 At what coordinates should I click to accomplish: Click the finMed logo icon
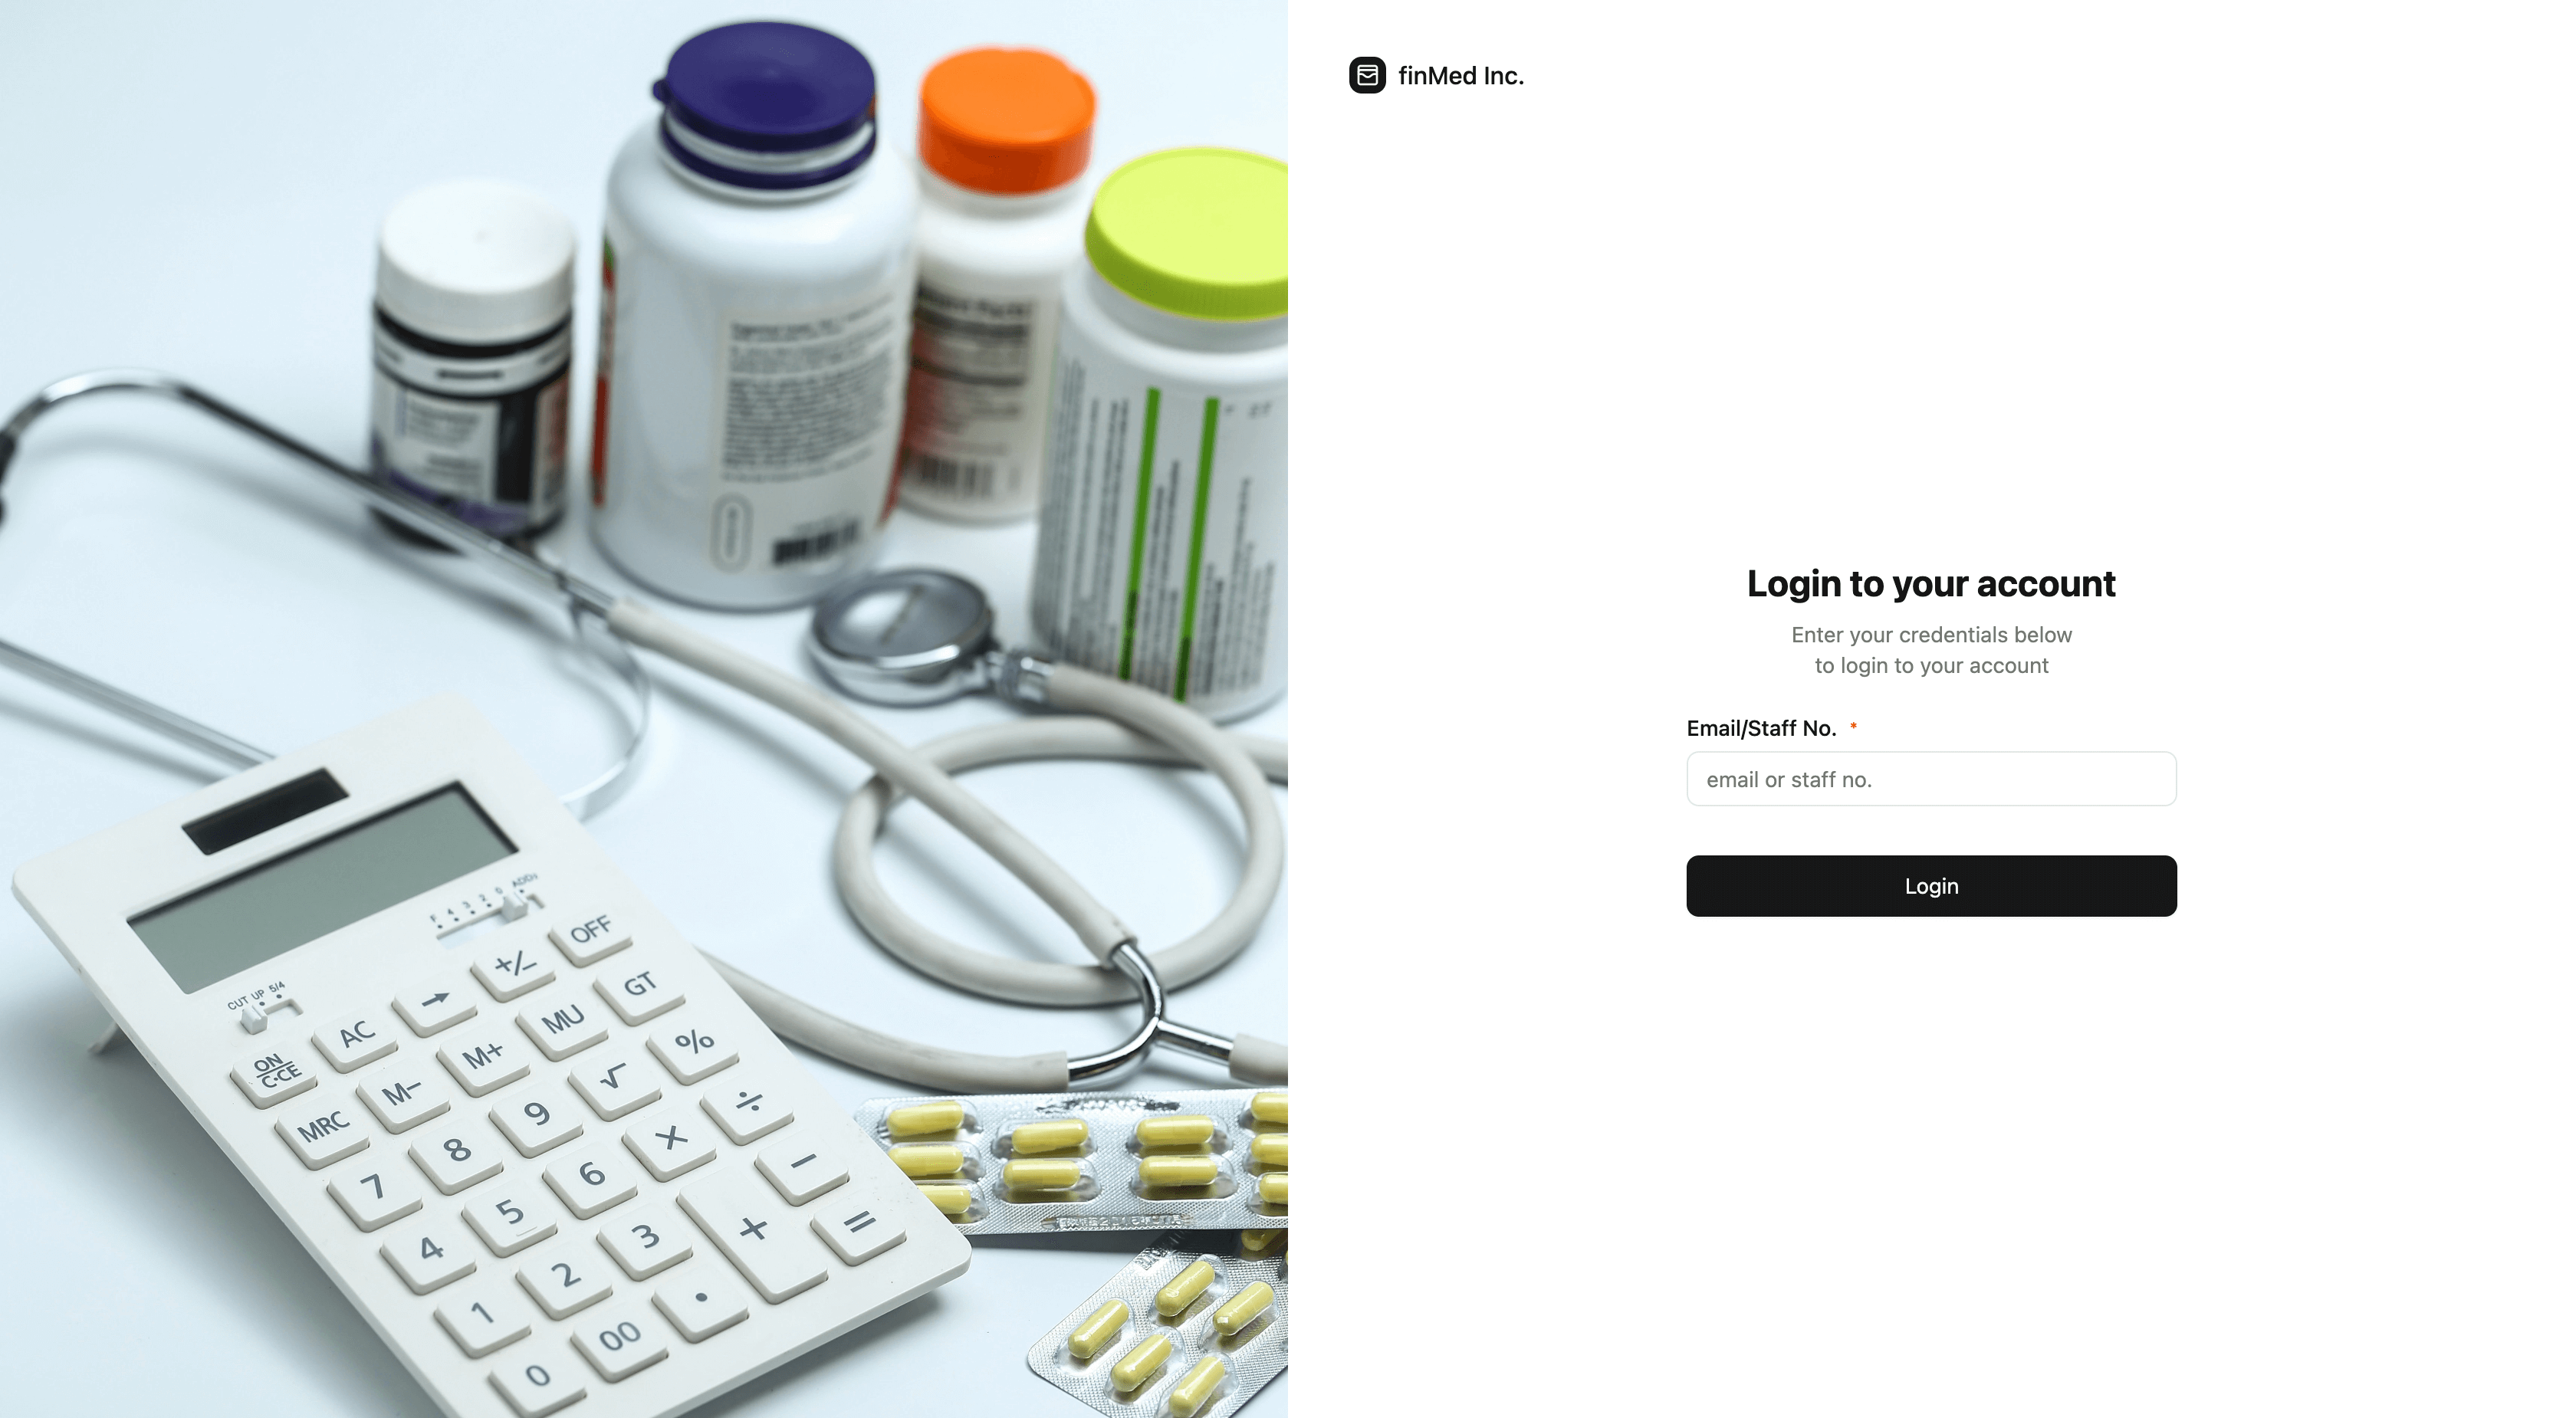tap(1367, 75)
